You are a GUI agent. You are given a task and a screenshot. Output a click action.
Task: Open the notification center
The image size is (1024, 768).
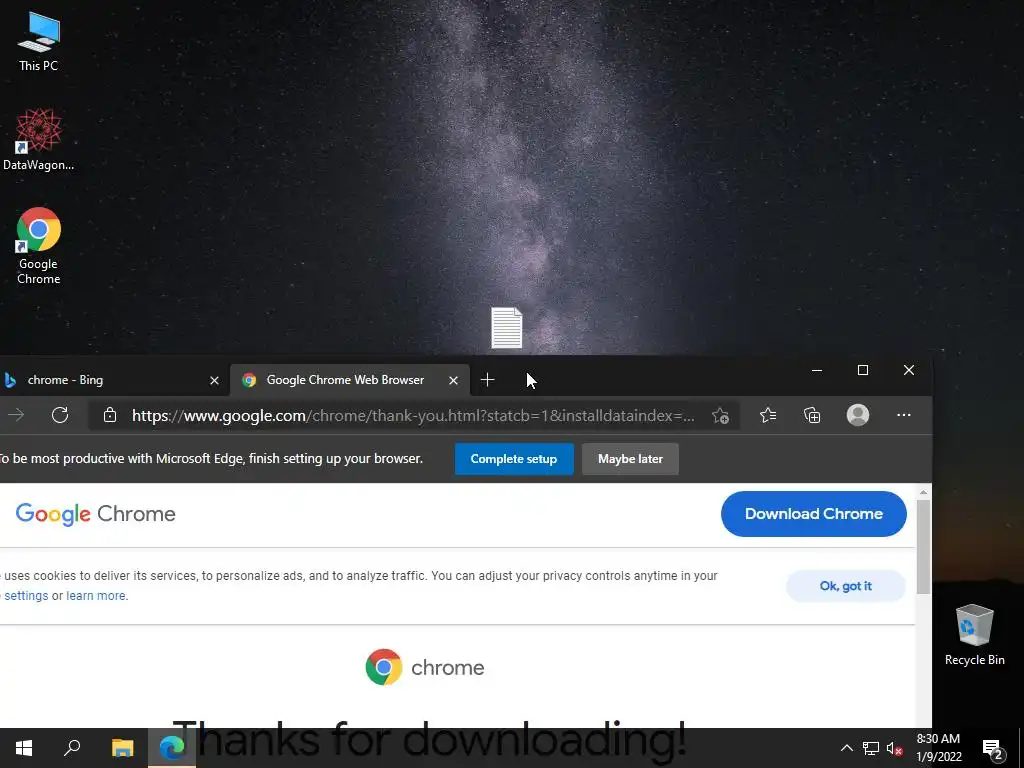point(993,748)
